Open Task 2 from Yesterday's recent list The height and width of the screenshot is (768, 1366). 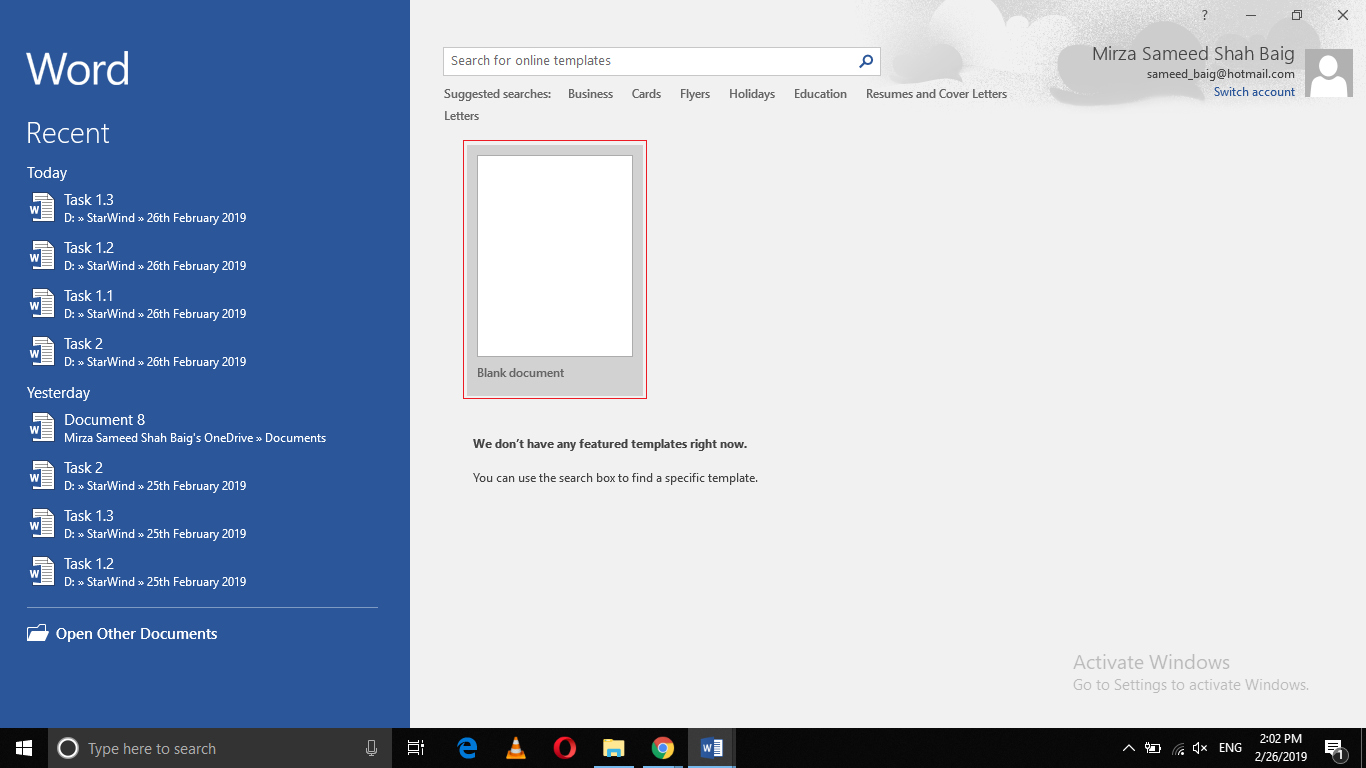(203, 476)
